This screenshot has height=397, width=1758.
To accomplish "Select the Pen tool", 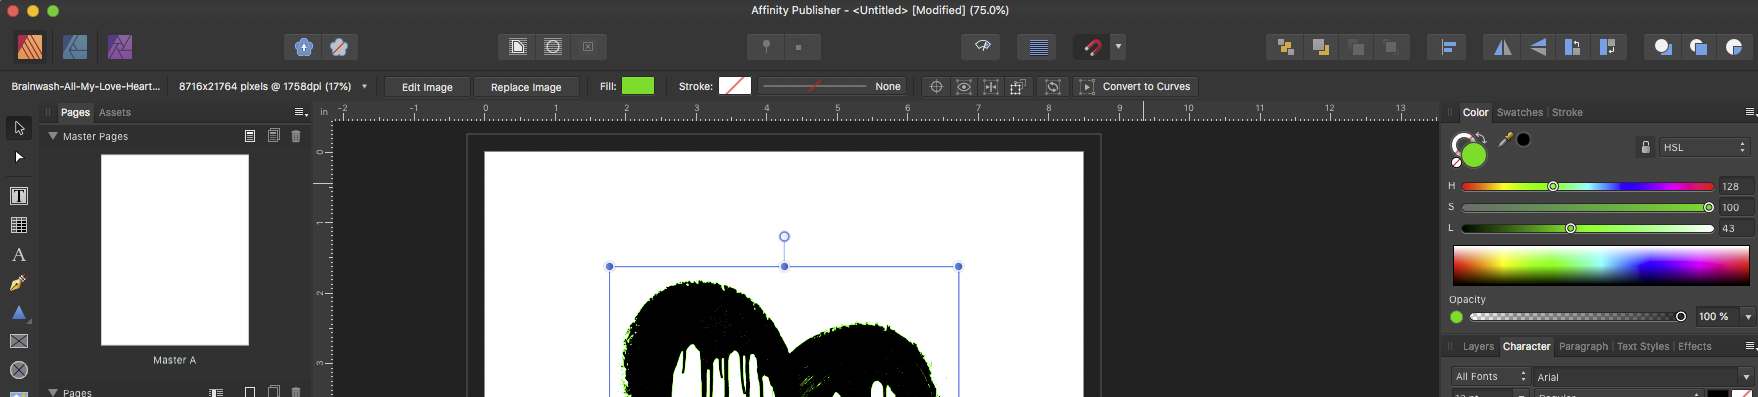I will 18,284.
